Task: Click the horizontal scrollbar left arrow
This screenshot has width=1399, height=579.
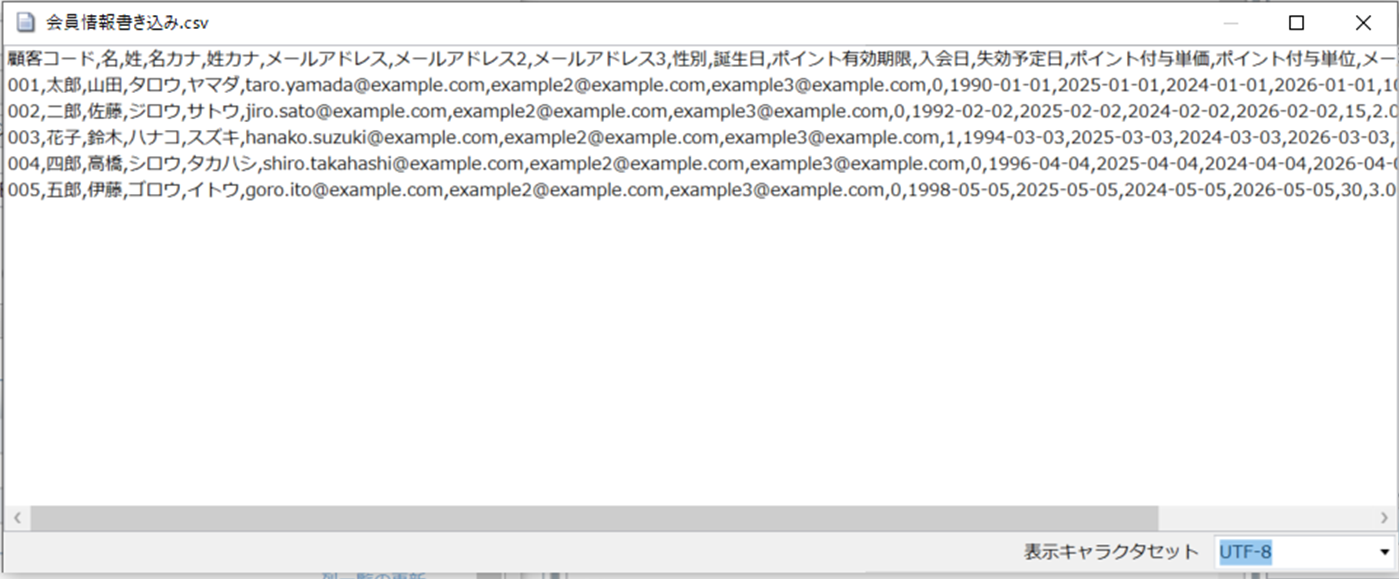Action: click(17, 518)
